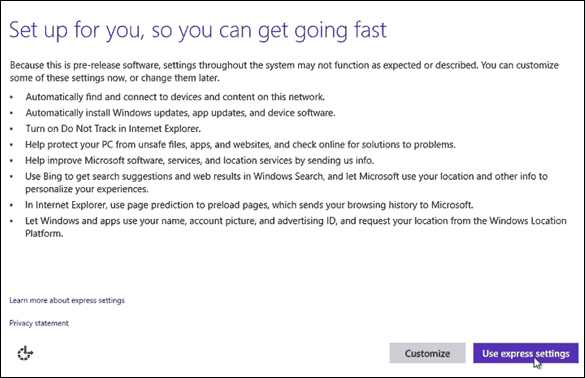Choose Use express settings

tap(526, 353)
